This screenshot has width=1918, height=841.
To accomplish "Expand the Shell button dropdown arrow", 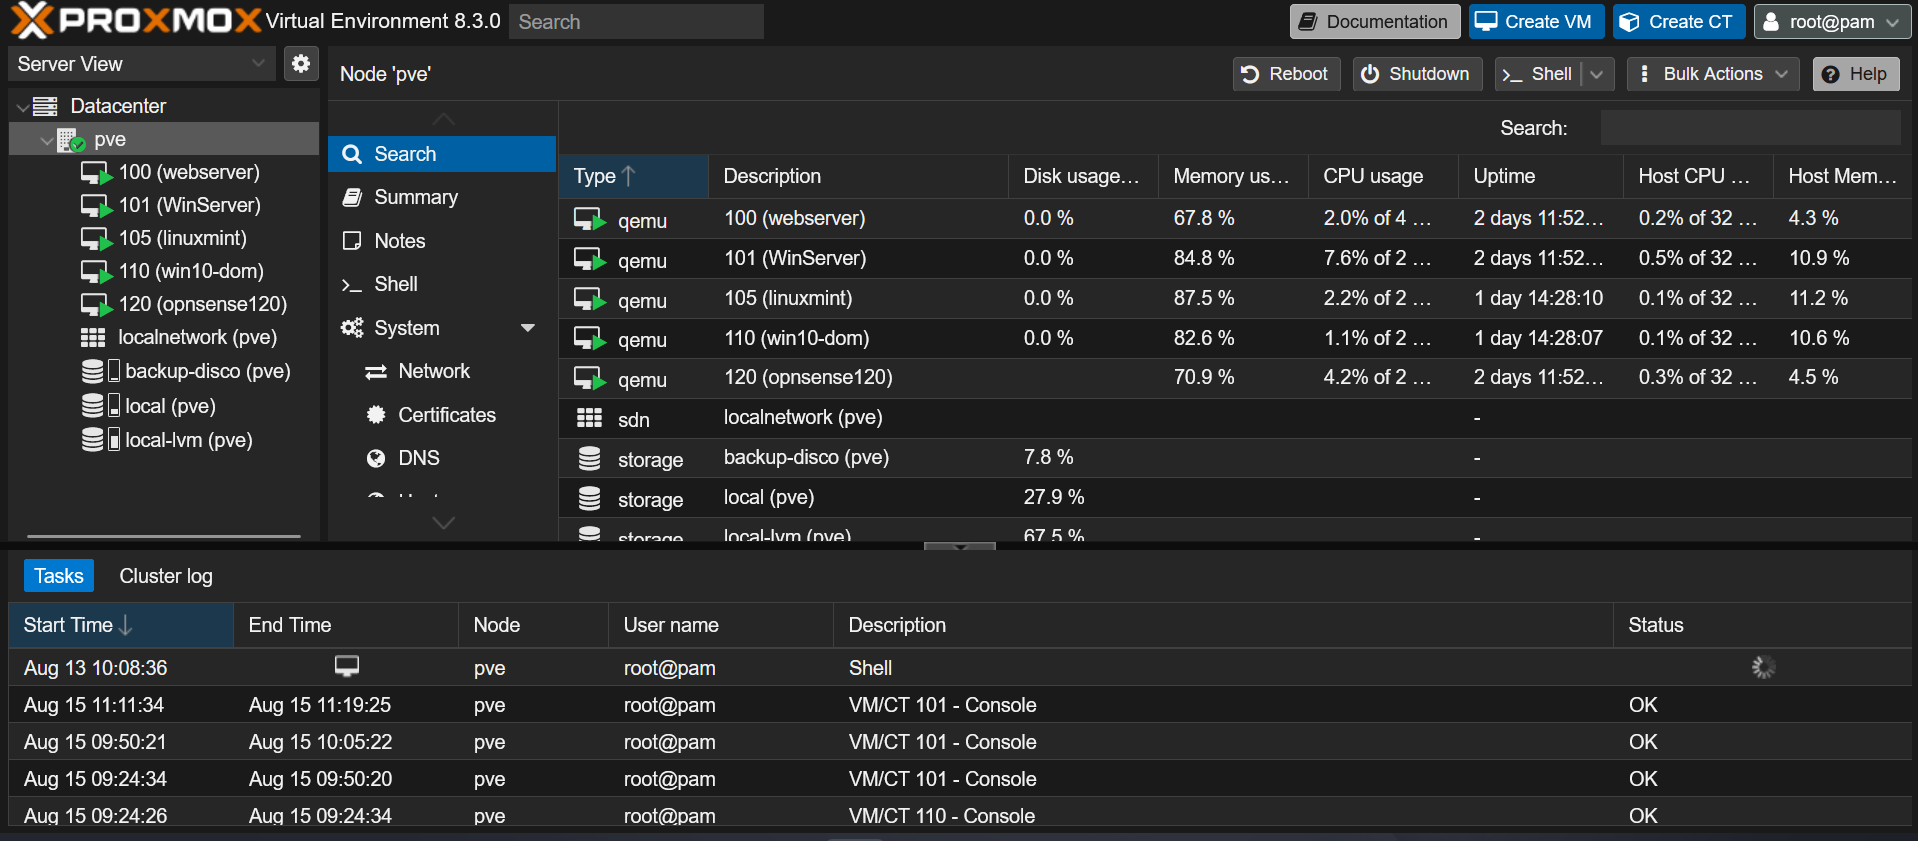I will point(1597,74).
